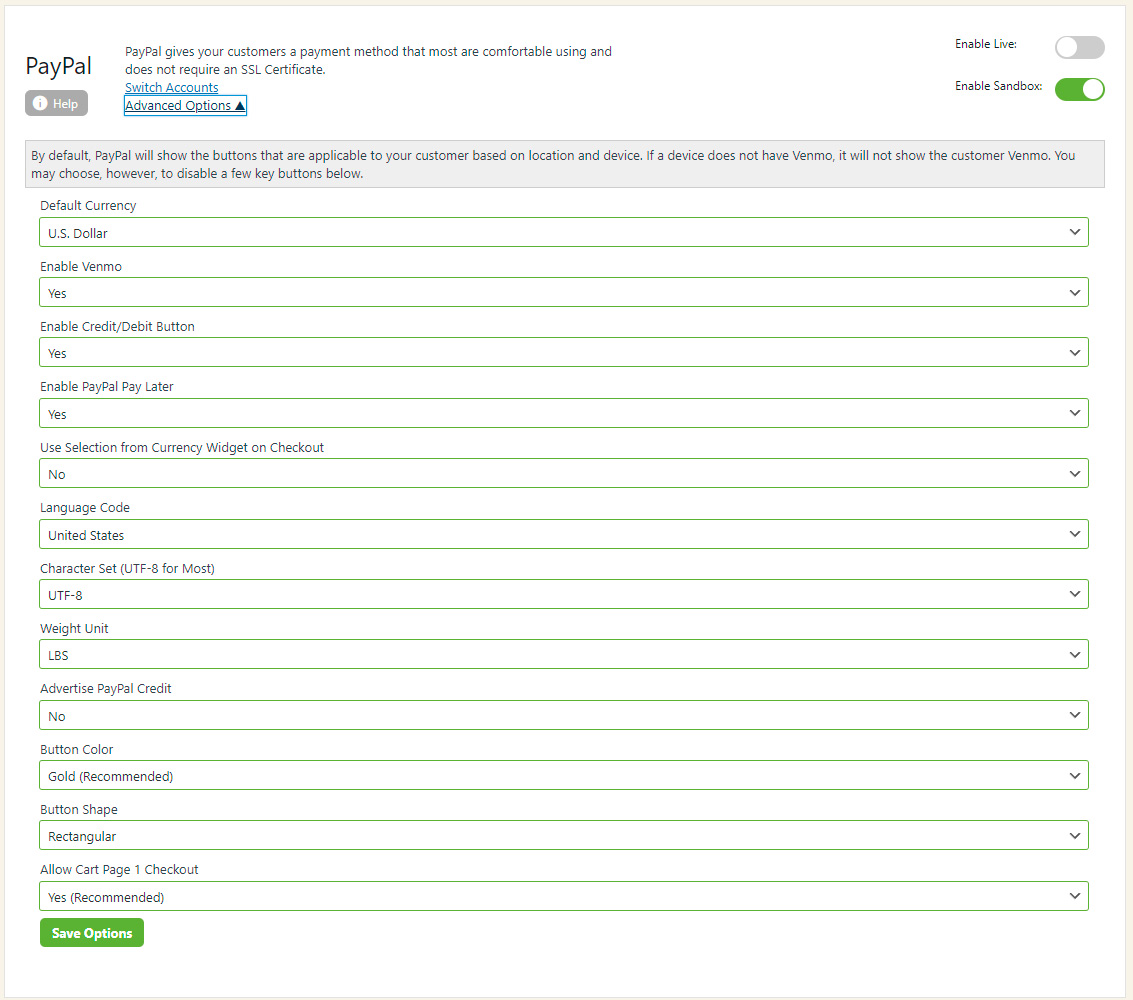The width and height of the screenshot is (1133, 1000).
Task: Click the Help button under PayPal
Action: pyautogui.click(x=56, y=103)
